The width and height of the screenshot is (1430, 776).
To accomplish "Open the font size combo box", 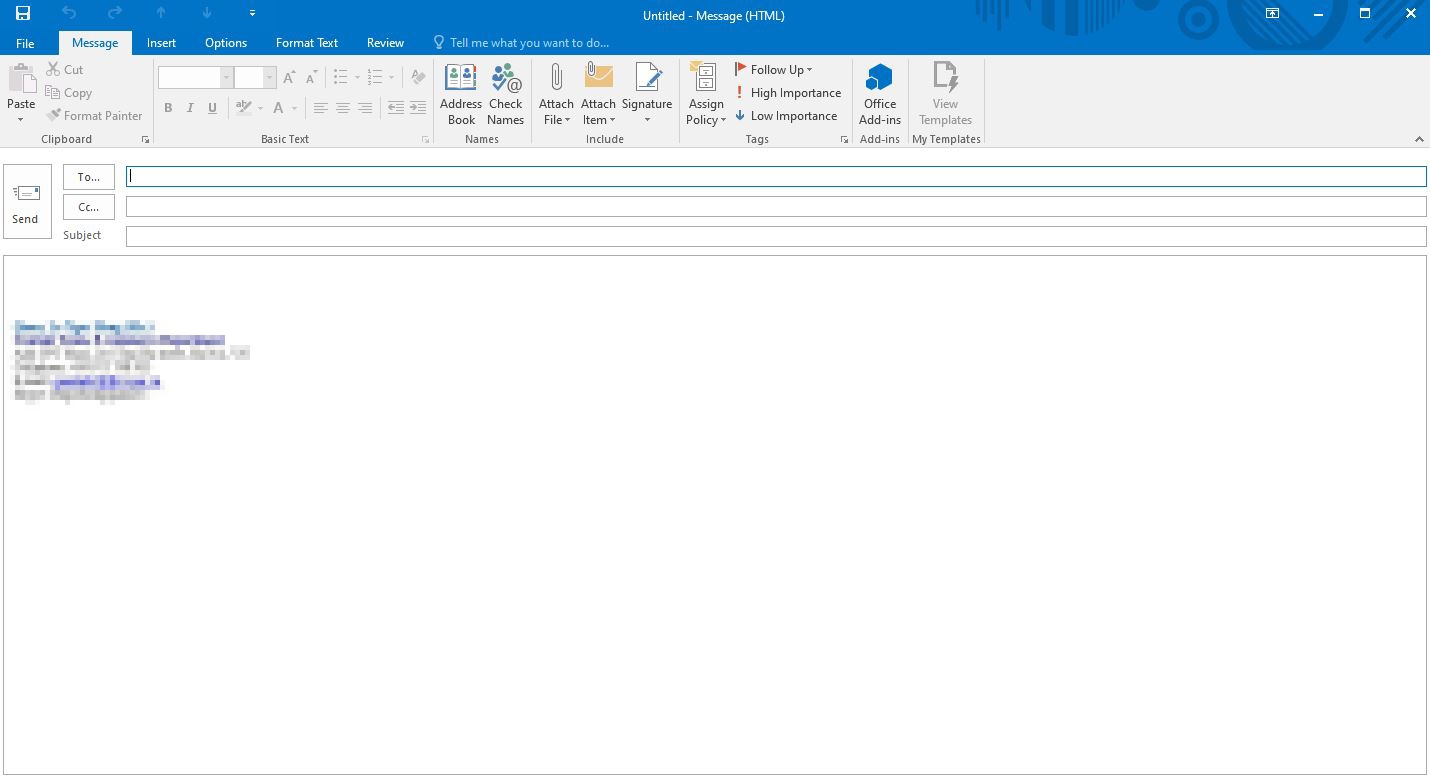I will pyautogui.click(x=255, y=77).
